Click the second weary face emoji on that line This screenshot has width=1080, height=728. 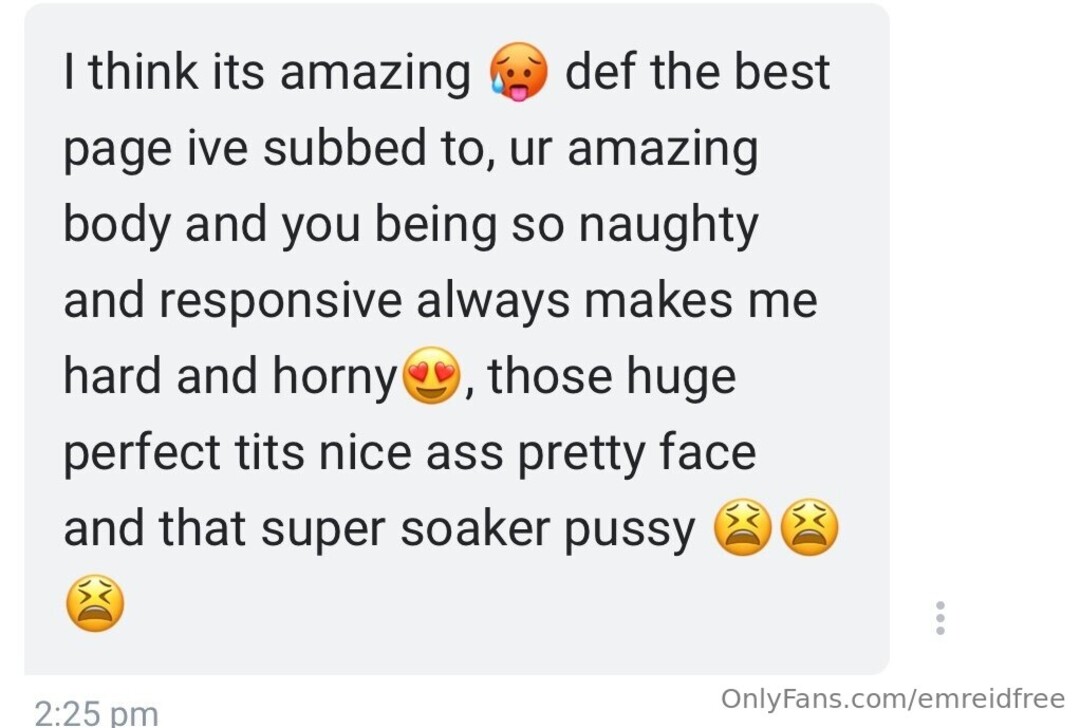[x=811, y=528]
